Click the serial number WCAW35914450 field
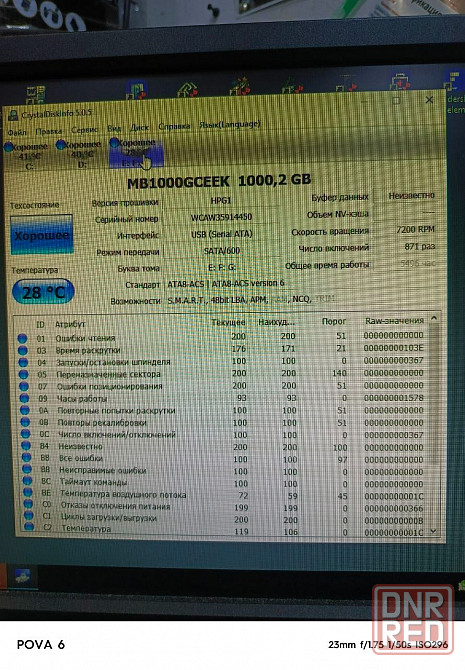The image size is (465, 670). point(221,217)
